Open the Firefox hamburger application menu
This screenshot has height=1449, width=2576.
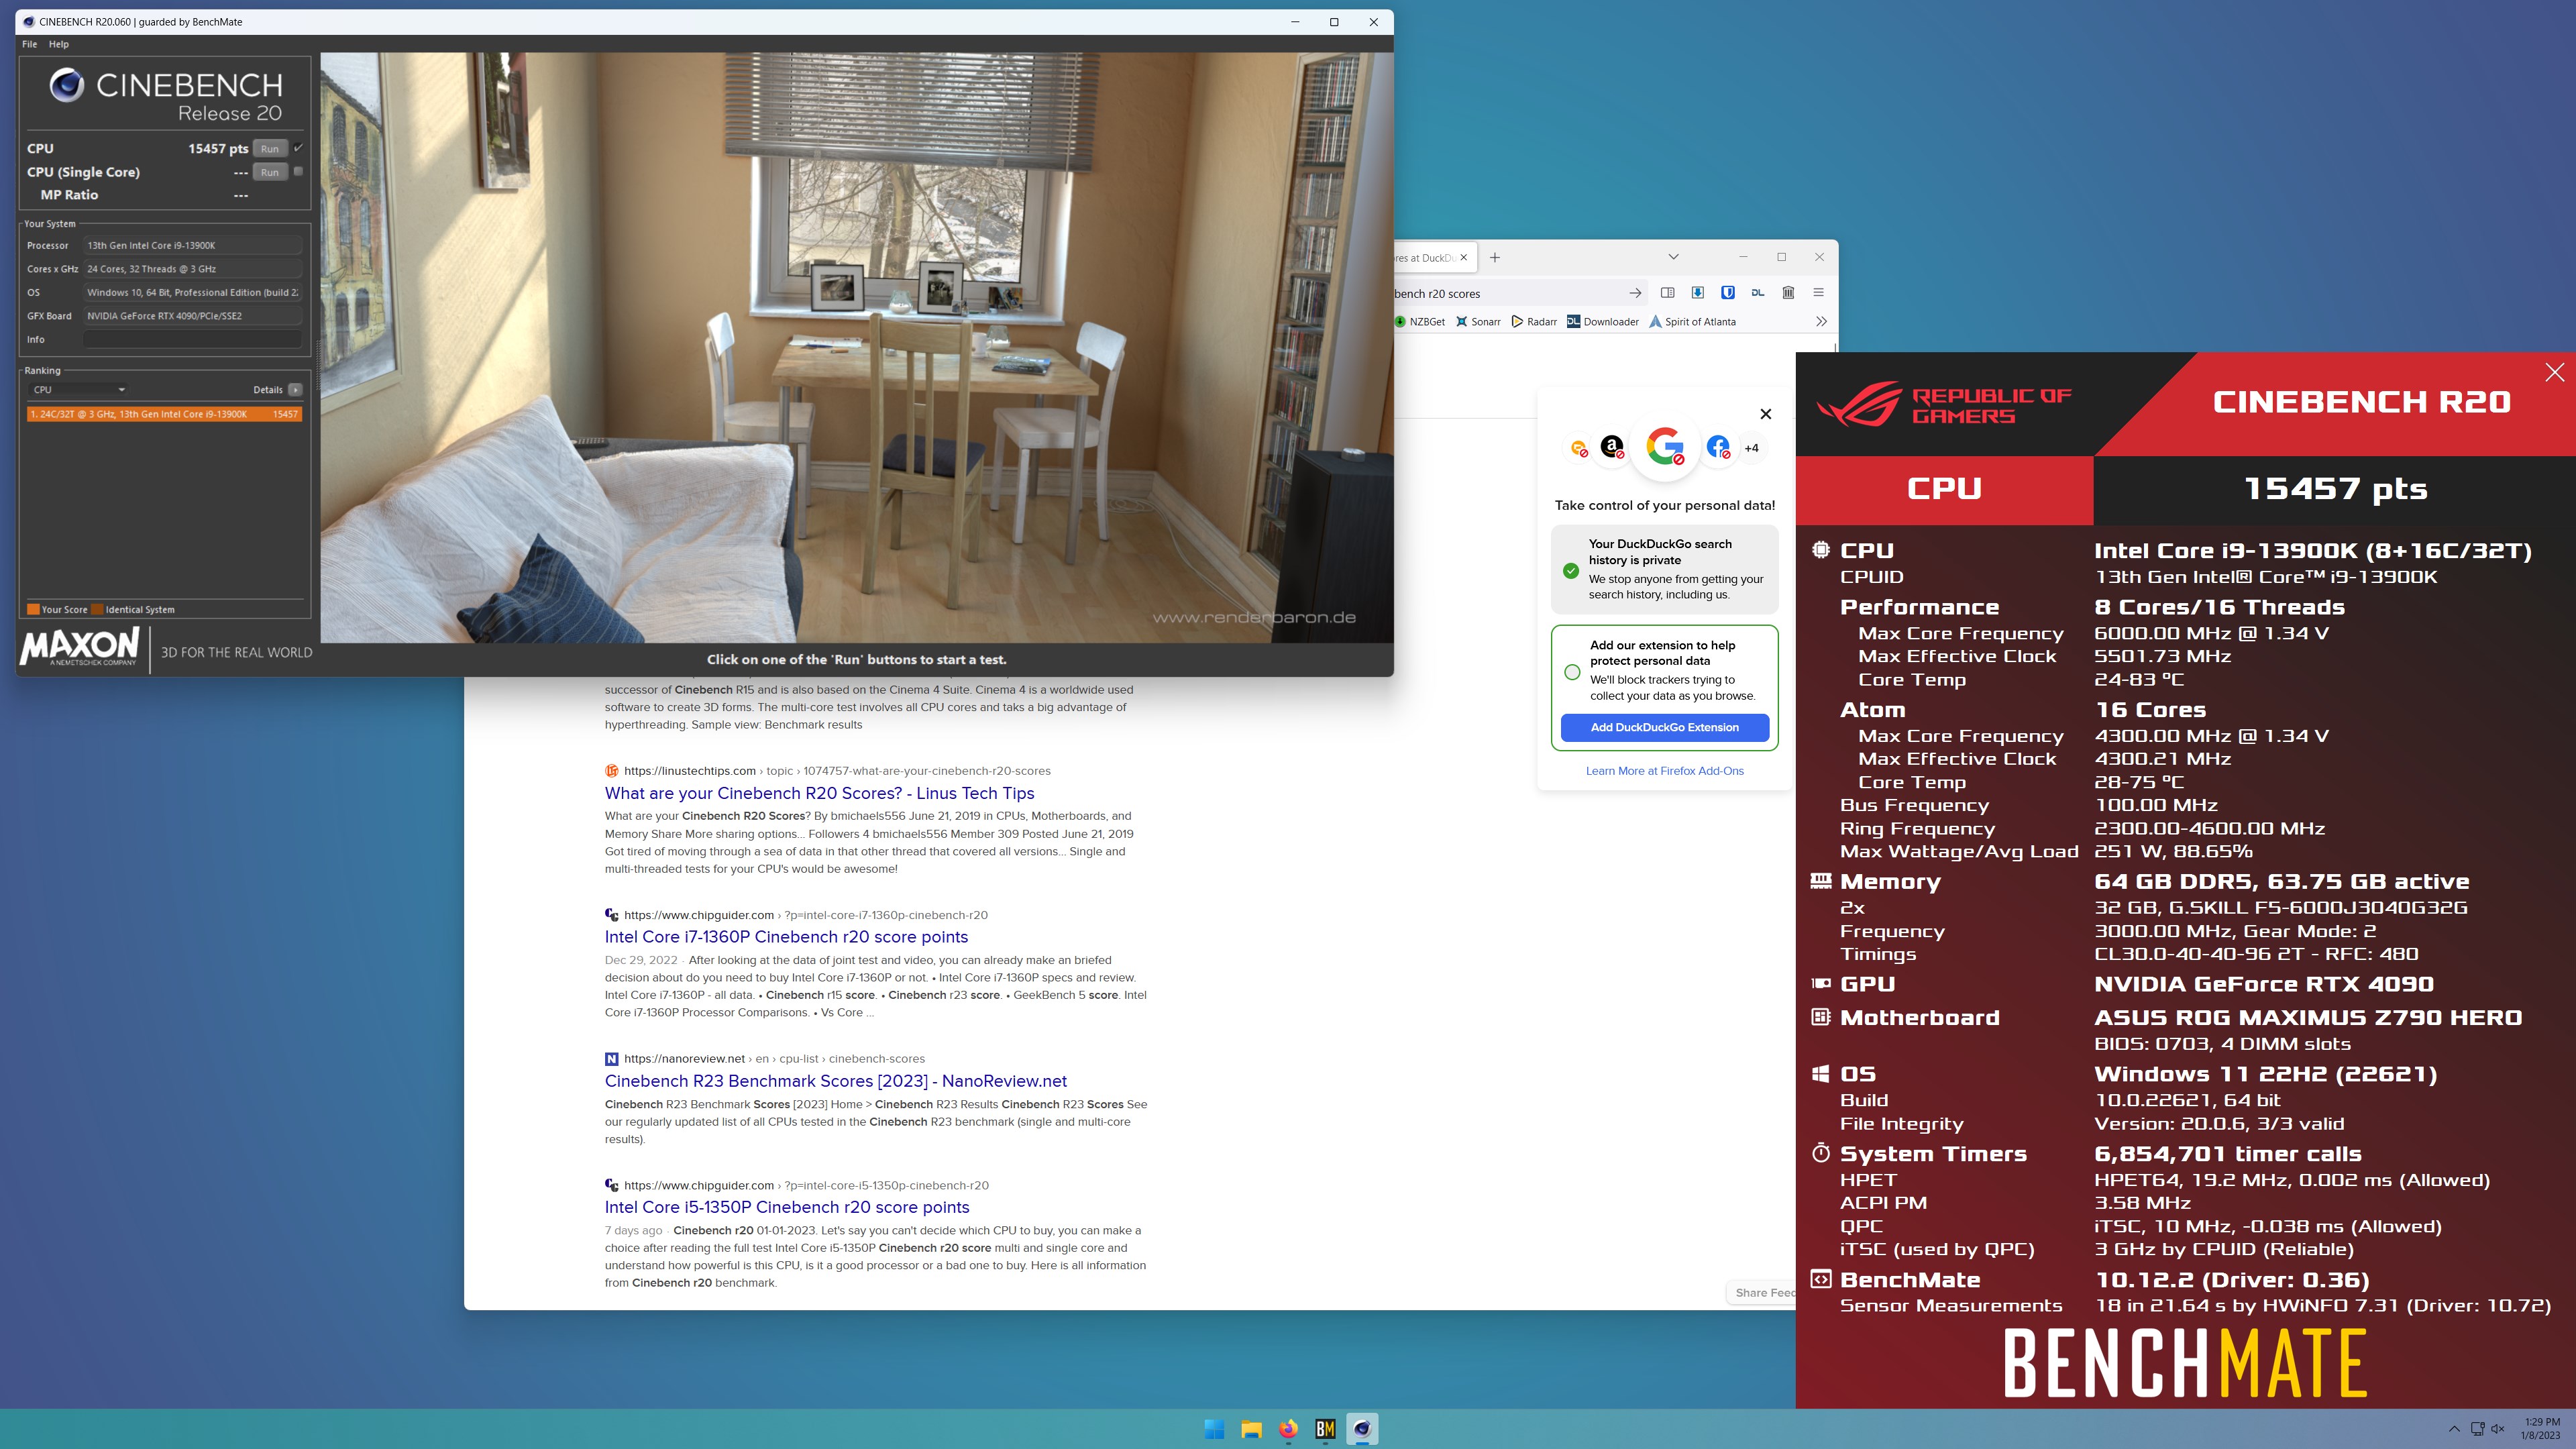(1818, 293)
